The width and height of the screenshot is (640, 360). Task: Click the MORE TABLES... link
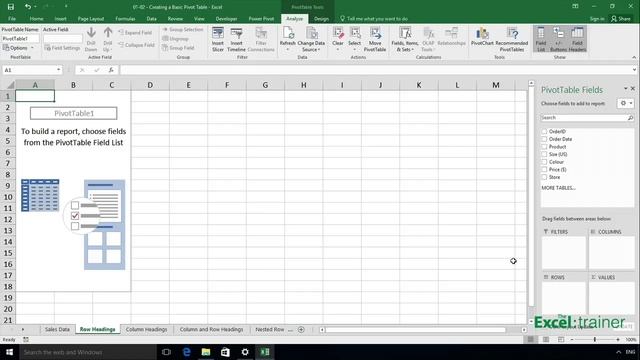(x=558, y=188)
